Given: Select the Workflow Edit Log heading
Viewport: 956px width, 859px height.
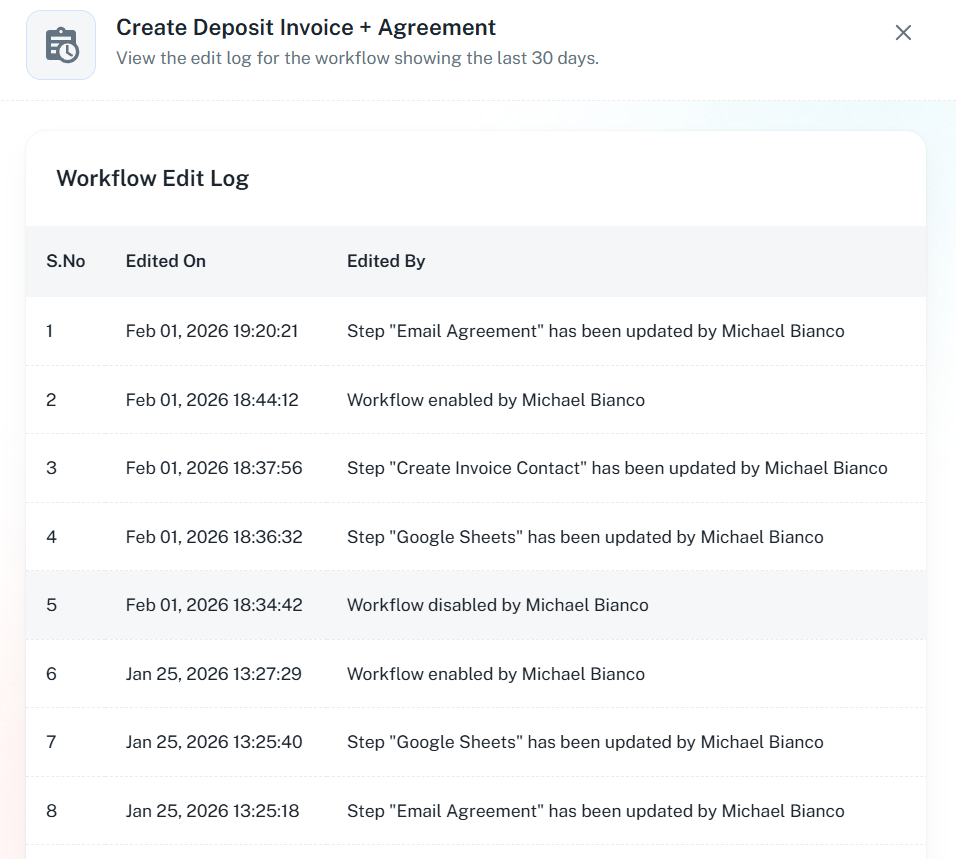Looking at the screenshot, I should 153,179.
